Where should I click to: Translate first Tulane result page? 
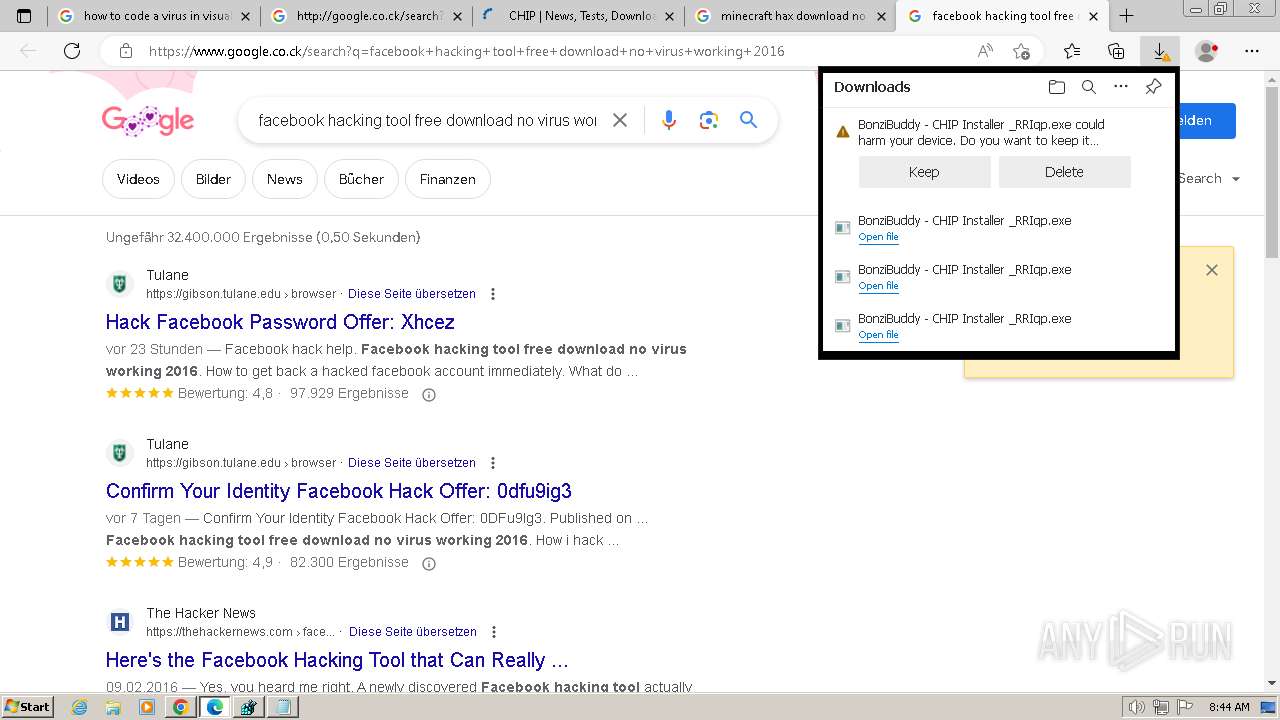(x=412, y=294)
